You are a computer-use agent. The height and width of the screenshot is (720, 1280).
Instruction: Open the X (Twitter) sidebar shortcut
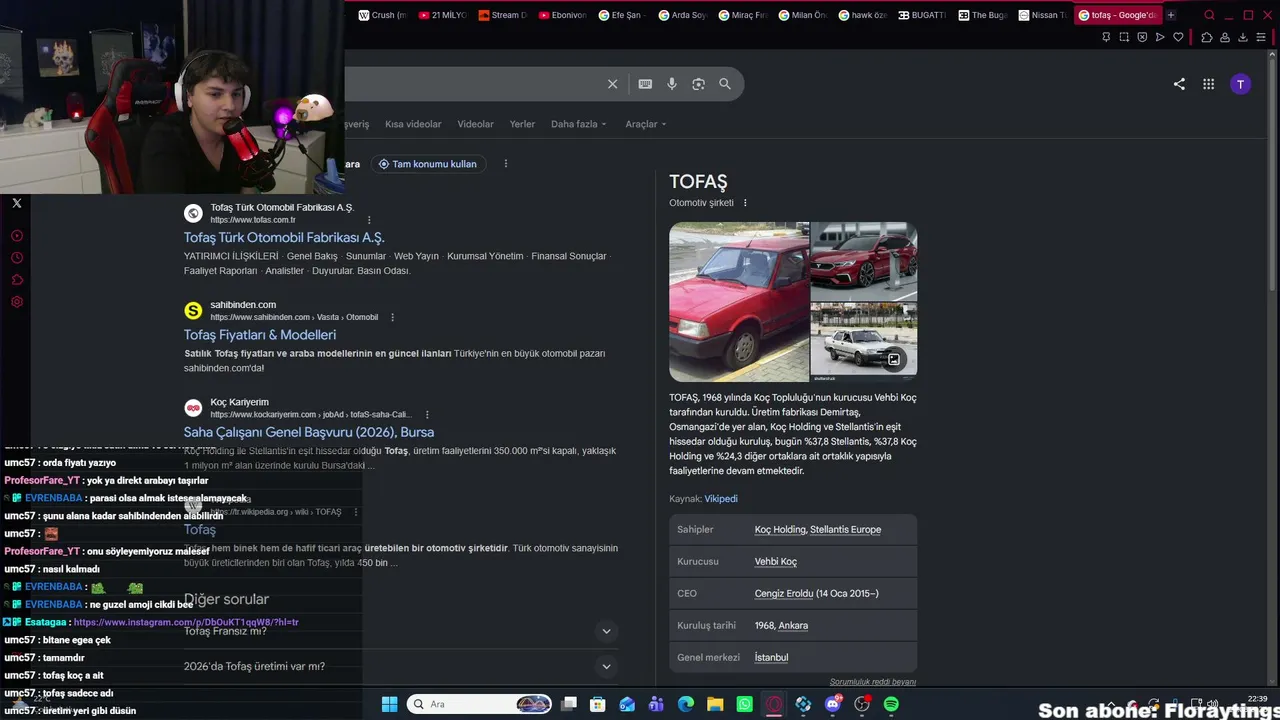pos(17,203)
